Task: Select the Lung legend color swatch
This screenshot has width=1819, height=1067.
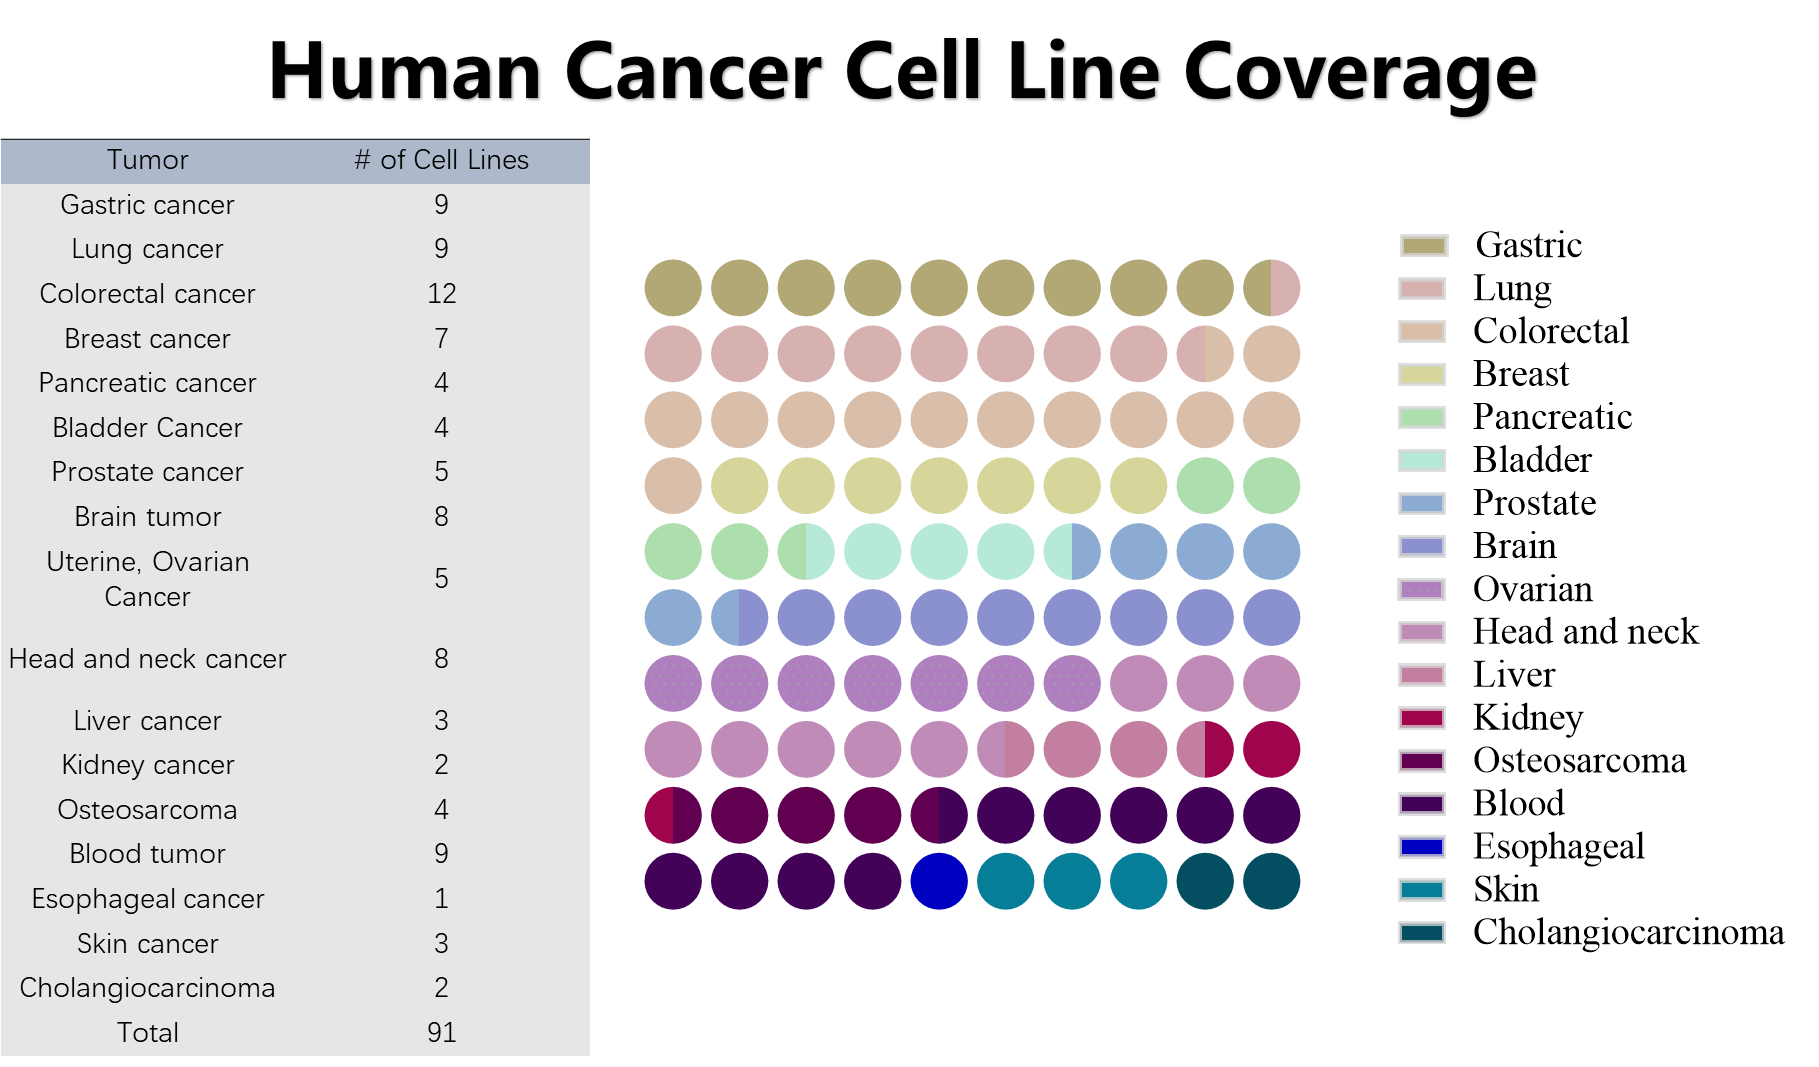Action: click(1421, 289)
